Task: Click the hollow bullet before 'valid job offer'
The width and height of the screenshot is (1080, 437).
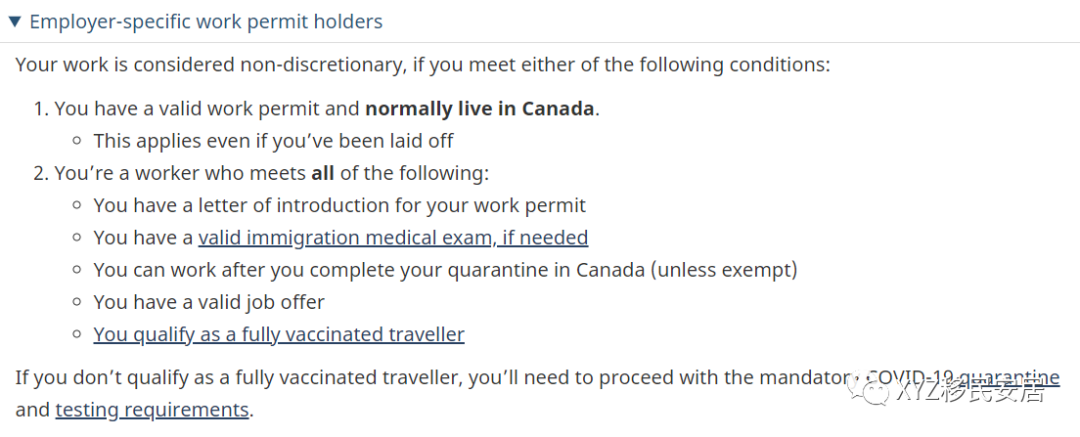Action: [78, 302]
